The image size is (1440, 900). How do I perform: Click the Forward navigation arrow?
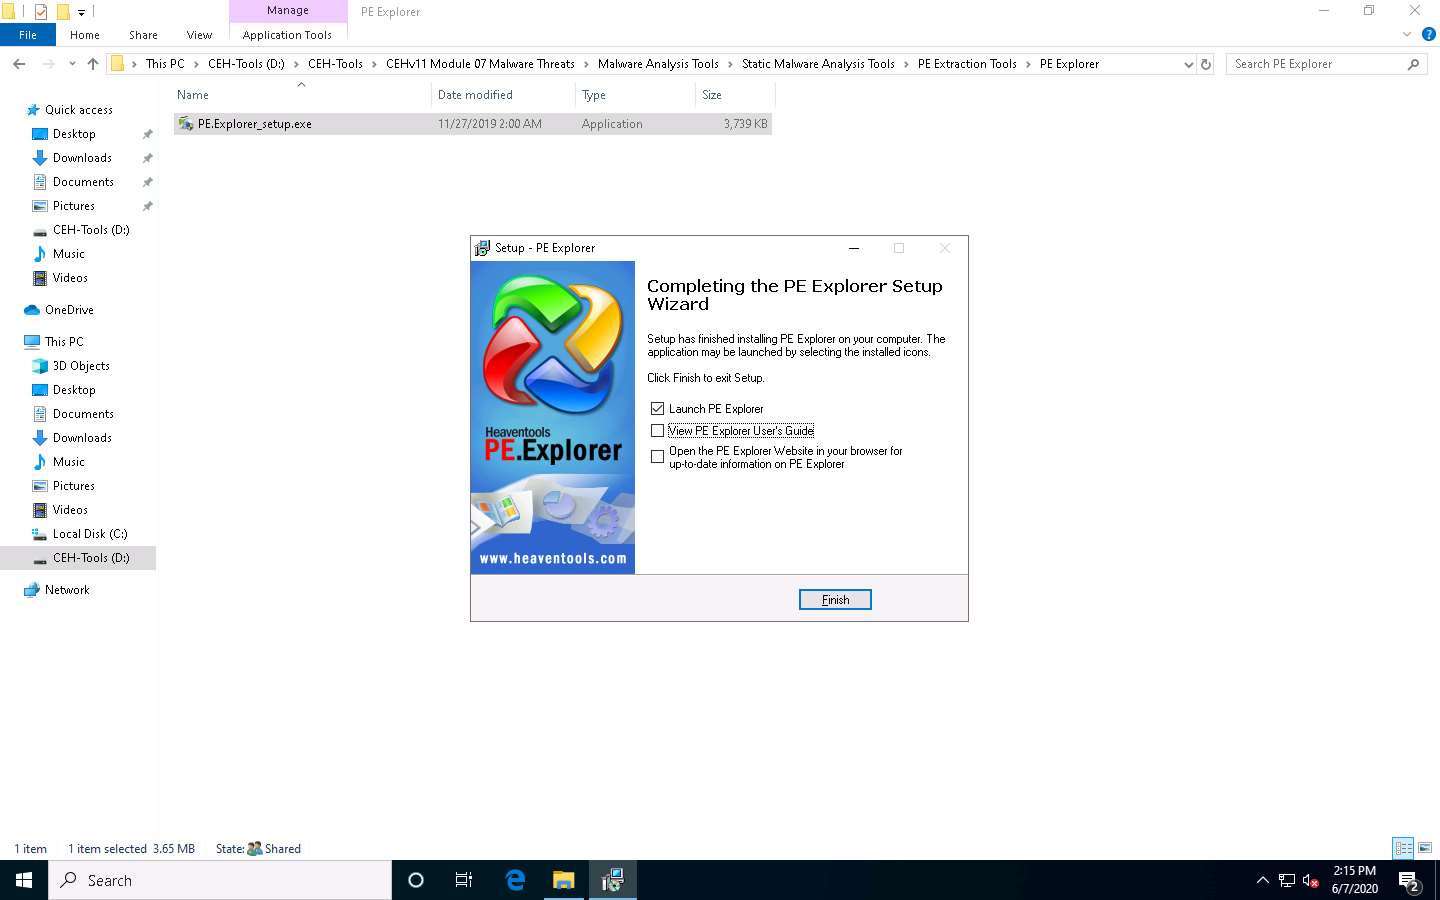coord(48,64)
